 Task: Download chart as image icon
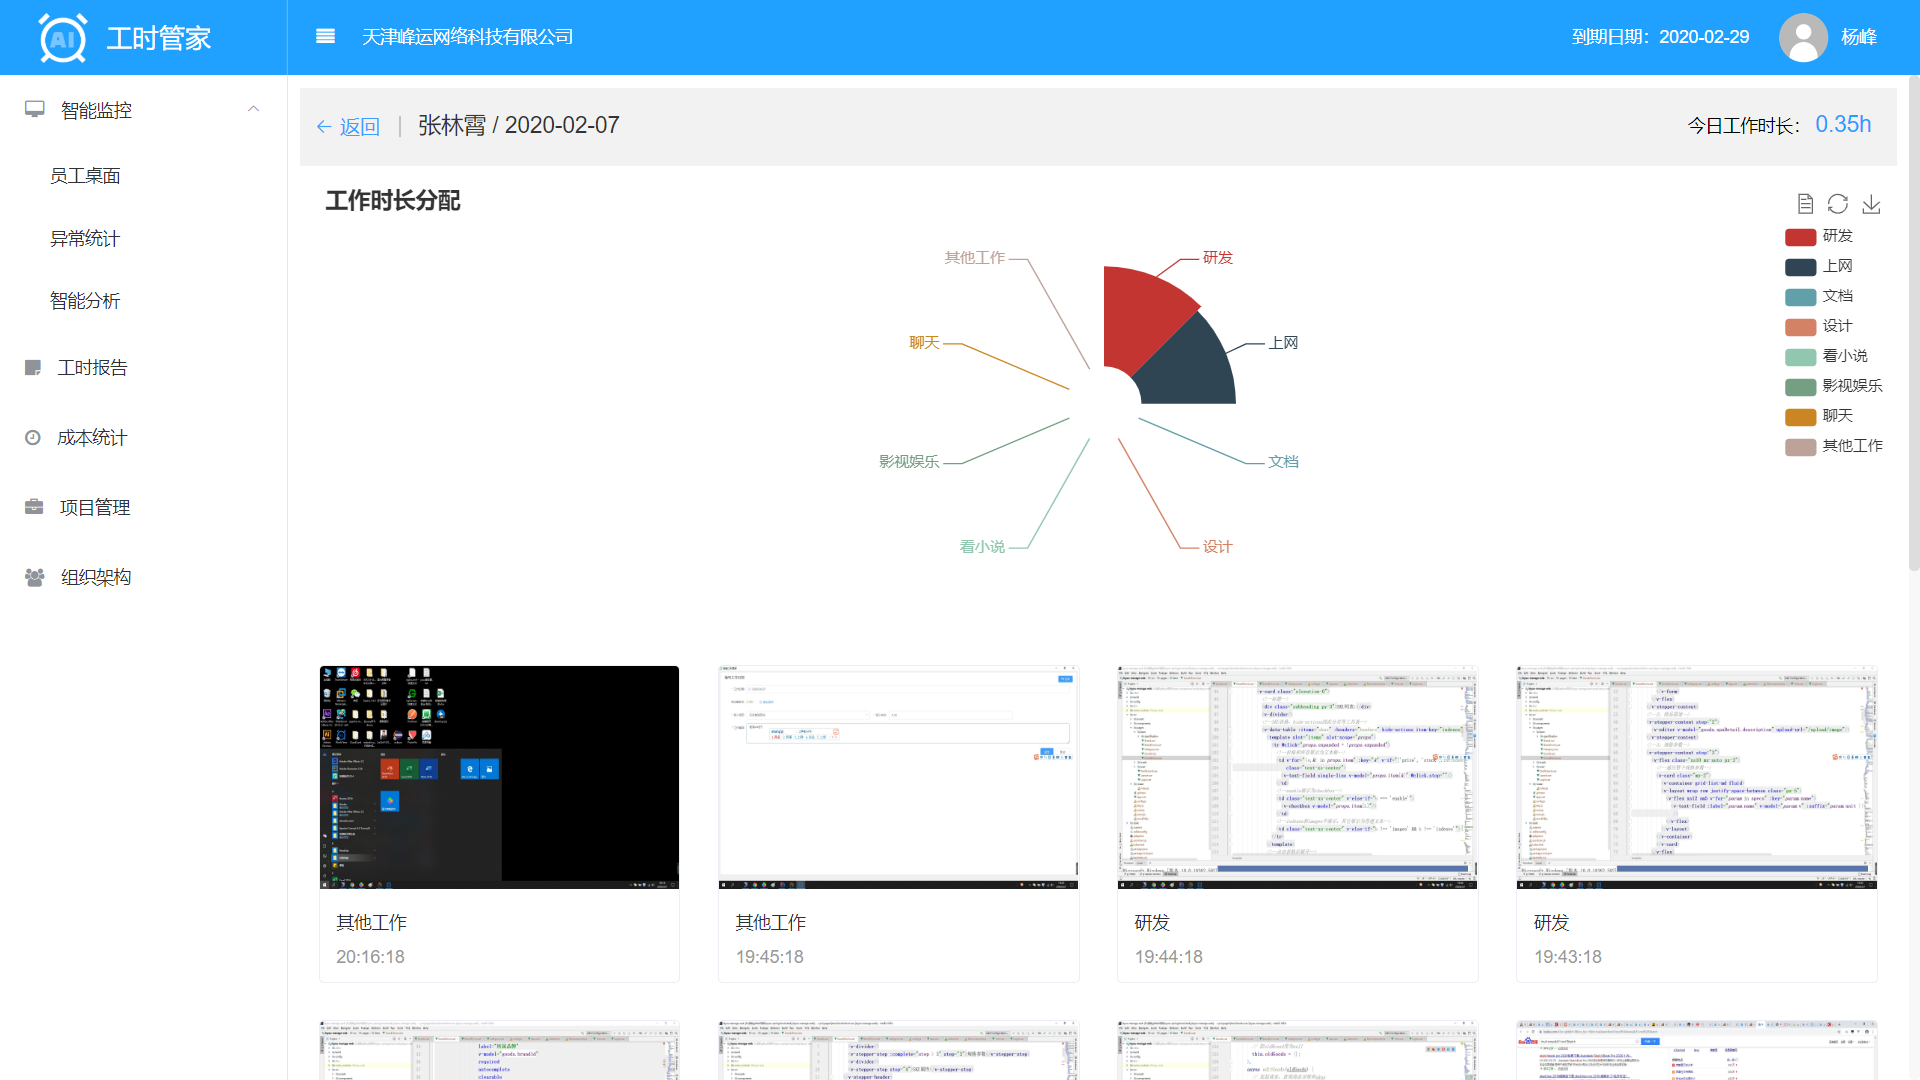(x=1871, y=204)
